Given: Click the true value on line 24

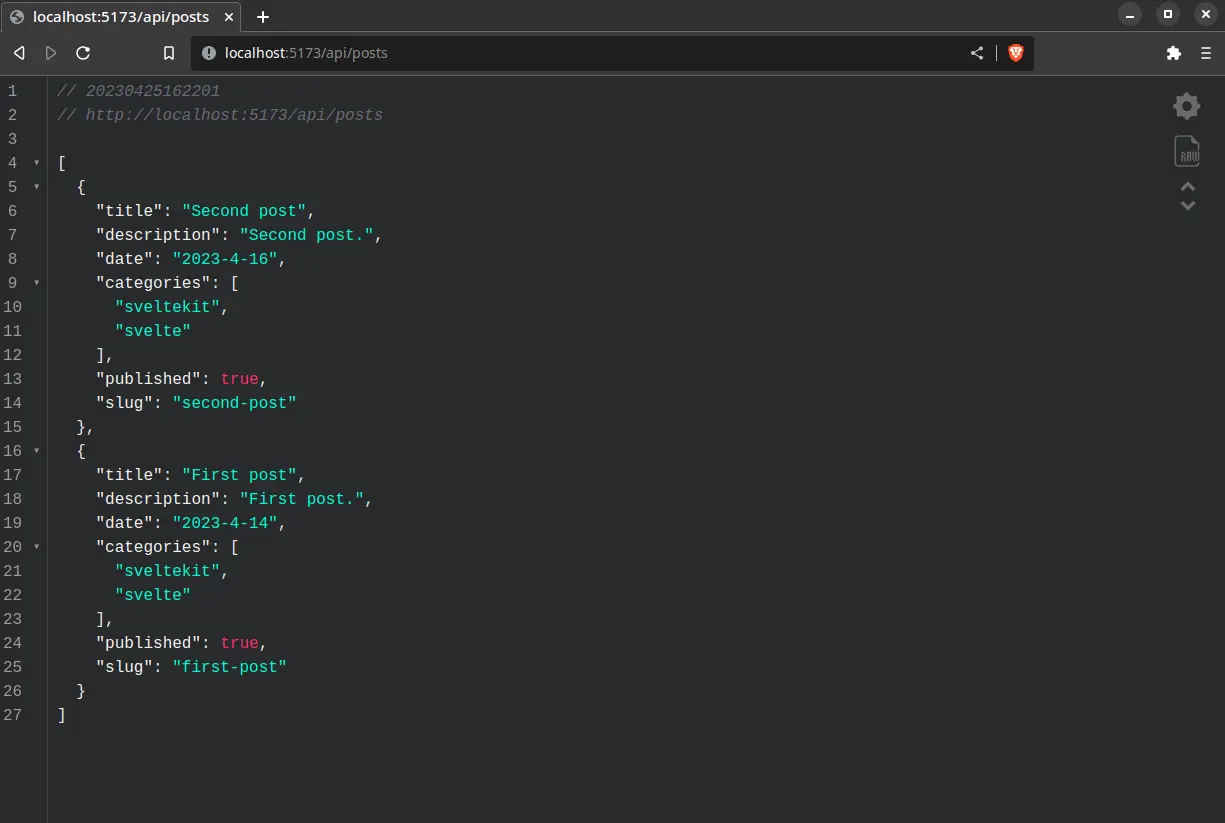Looking at the screenshot, I should pyautogui.click(x=240, y=643).
